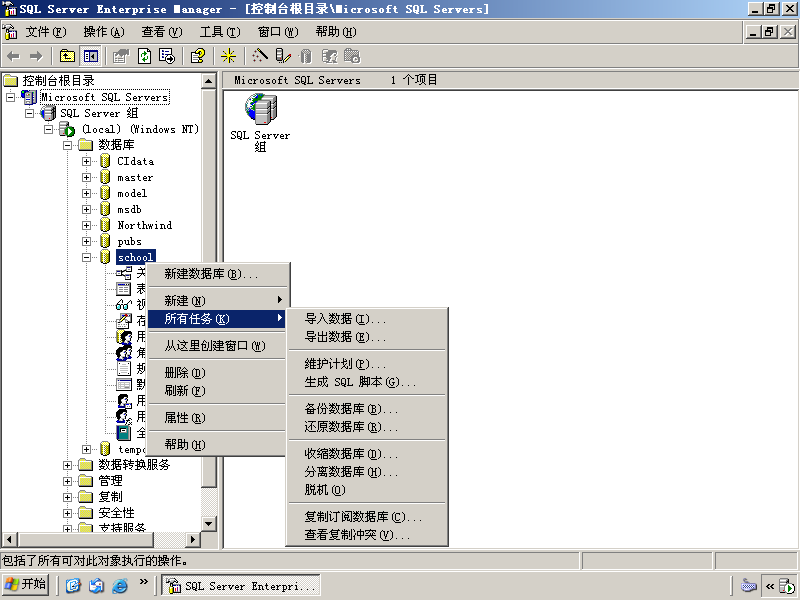The image size is (800, 600).
Task: Choose 备份数据库(B)... option
Action: (367, 409)
